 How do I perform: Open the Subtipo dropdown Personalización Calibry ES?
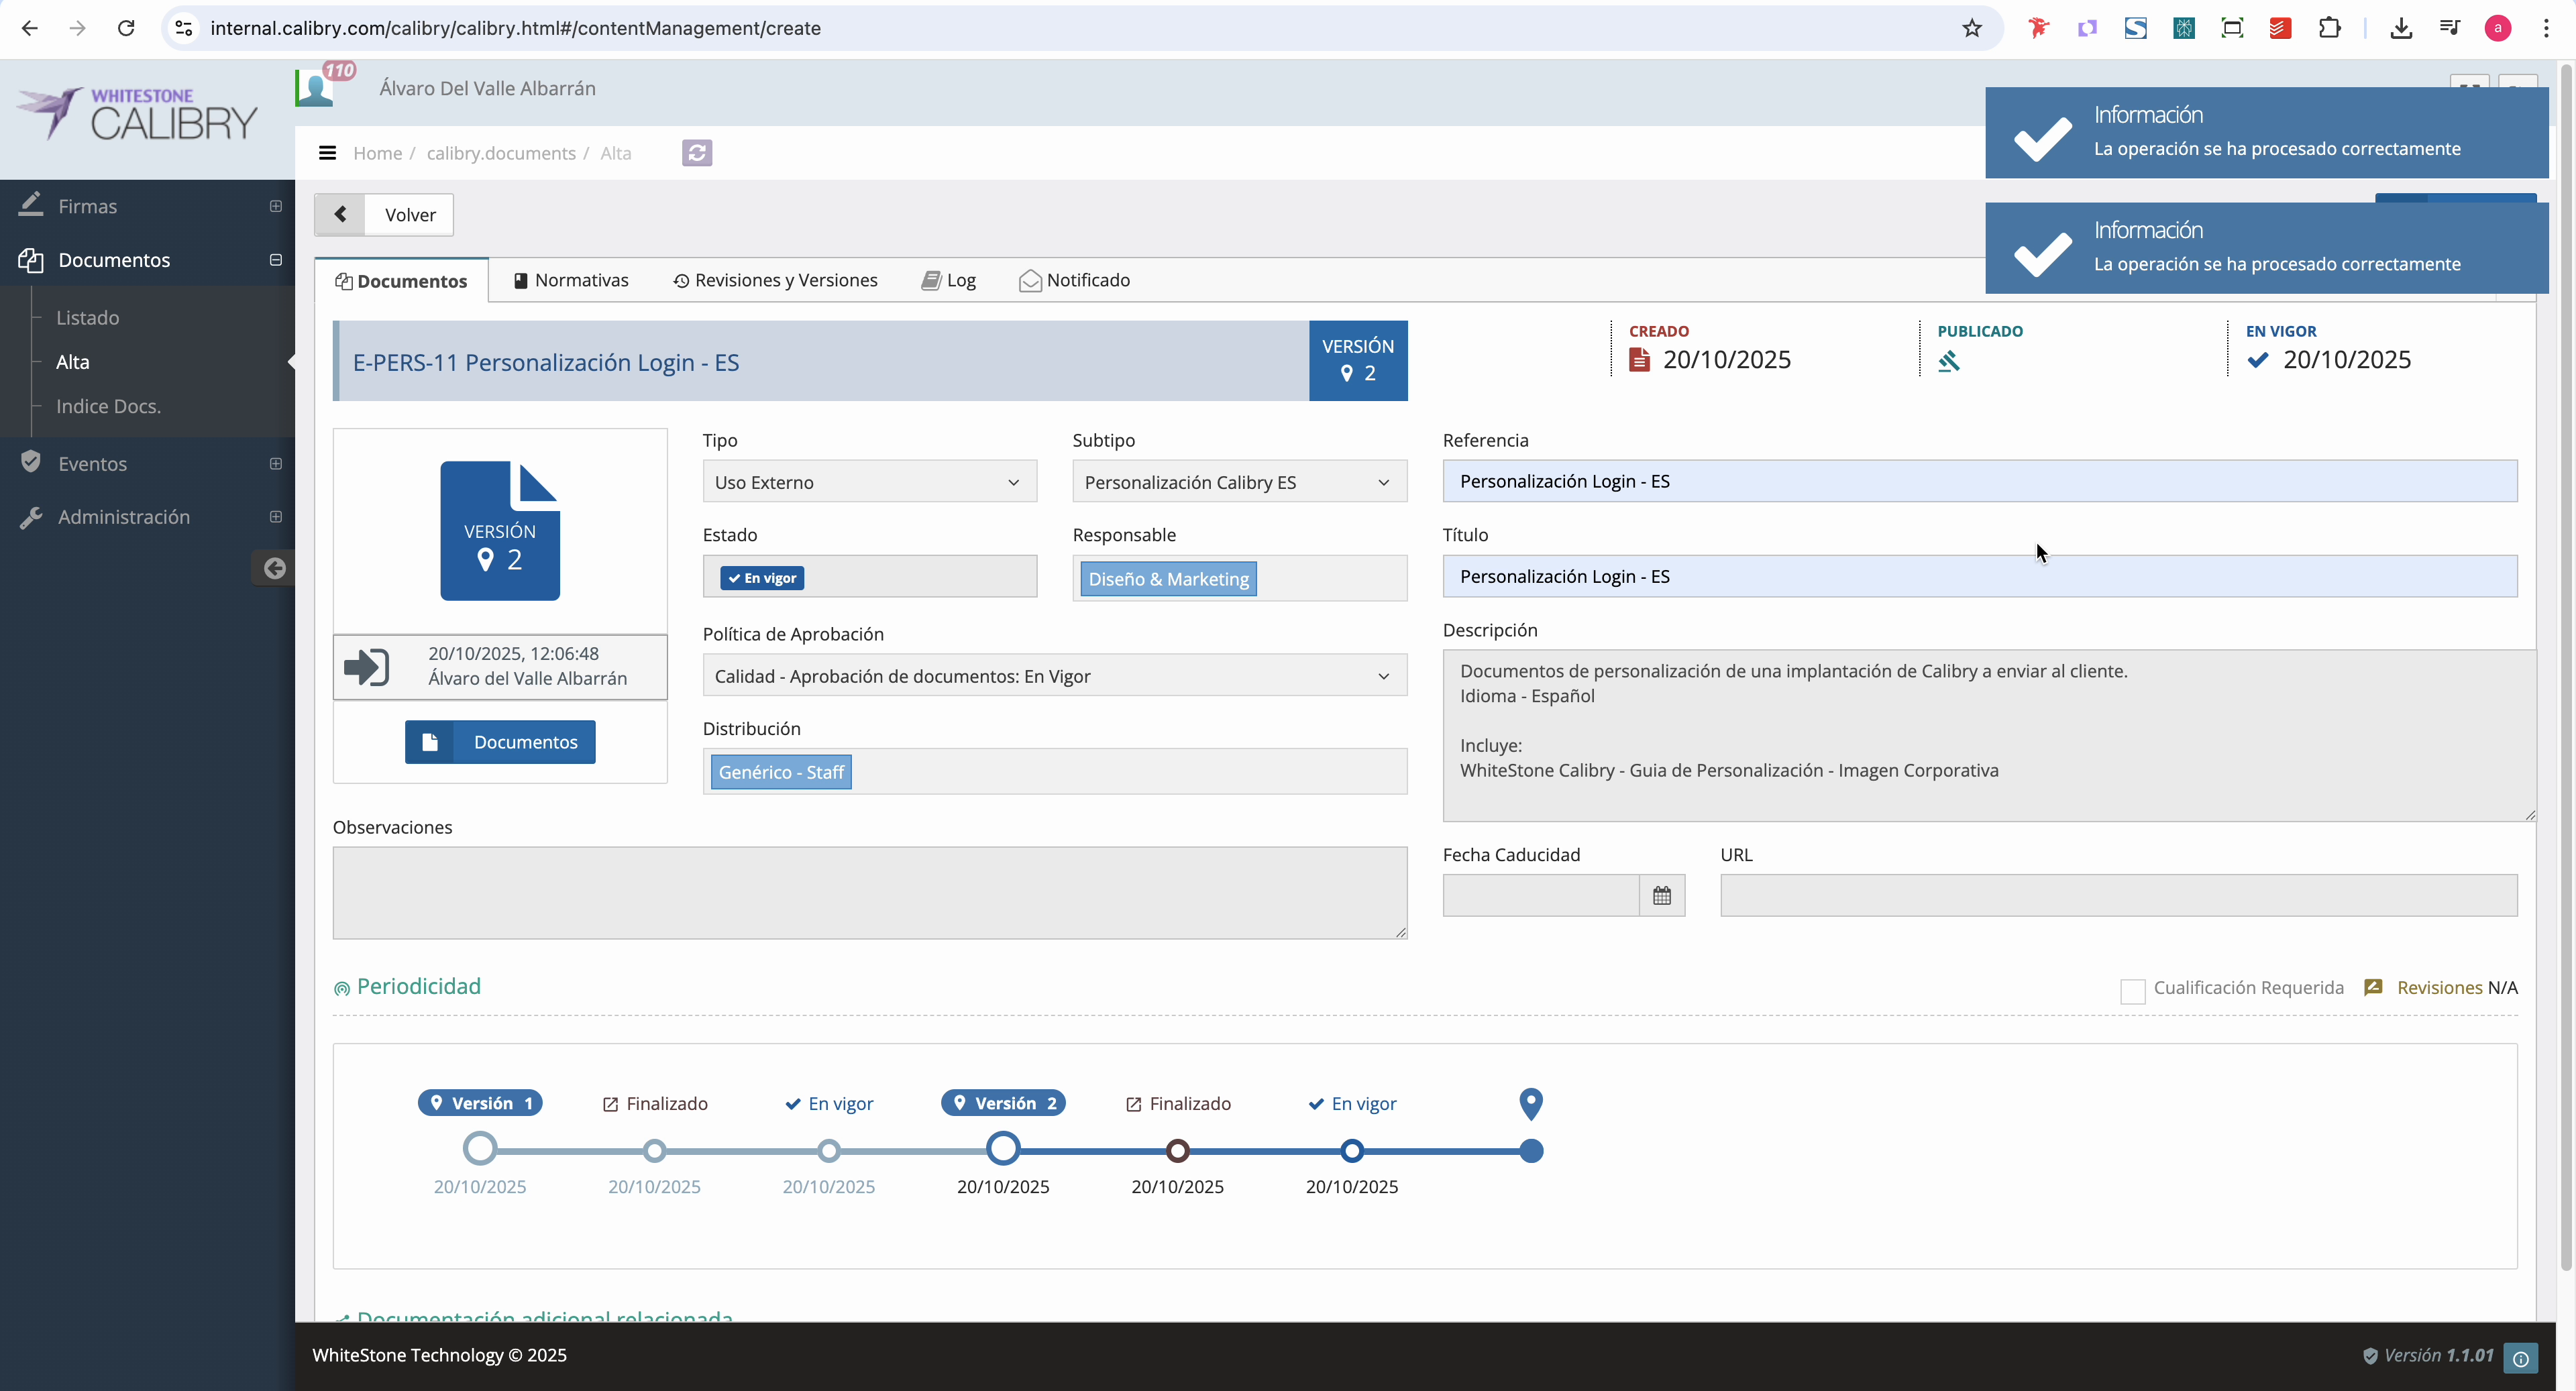1238,482
